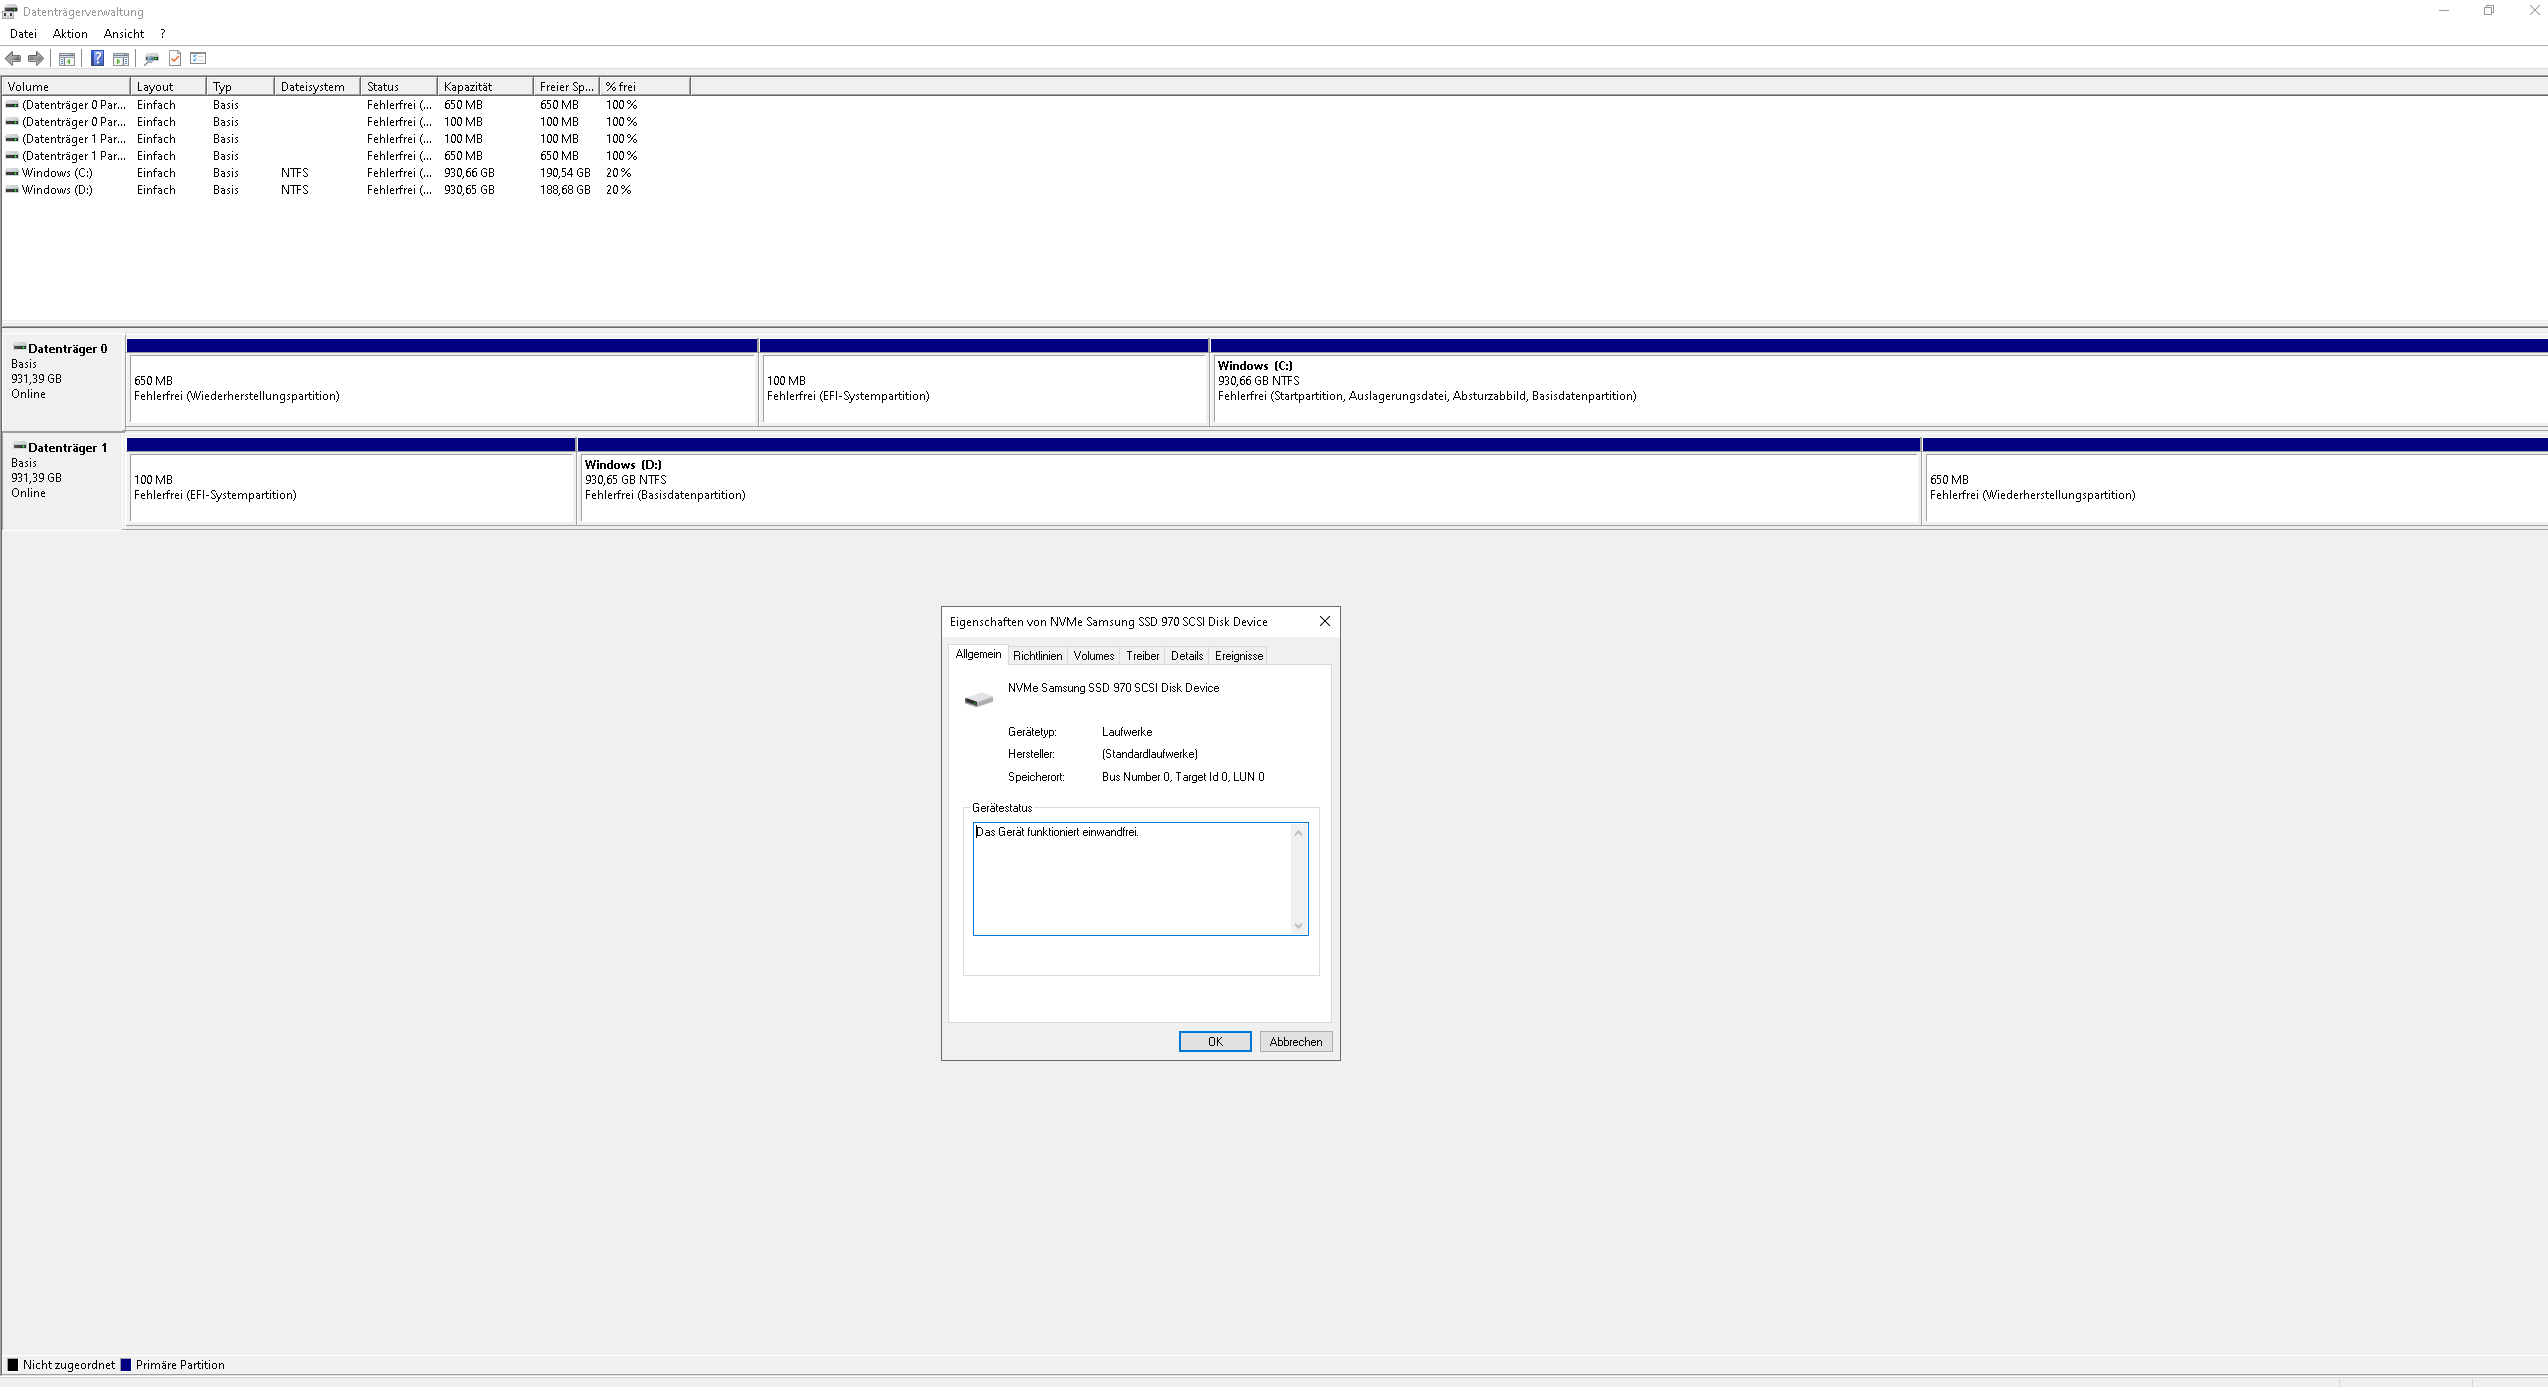Toggle the console tree pane icon
Viewport: 2548px width, 1387px height.
tap(67, 58)
